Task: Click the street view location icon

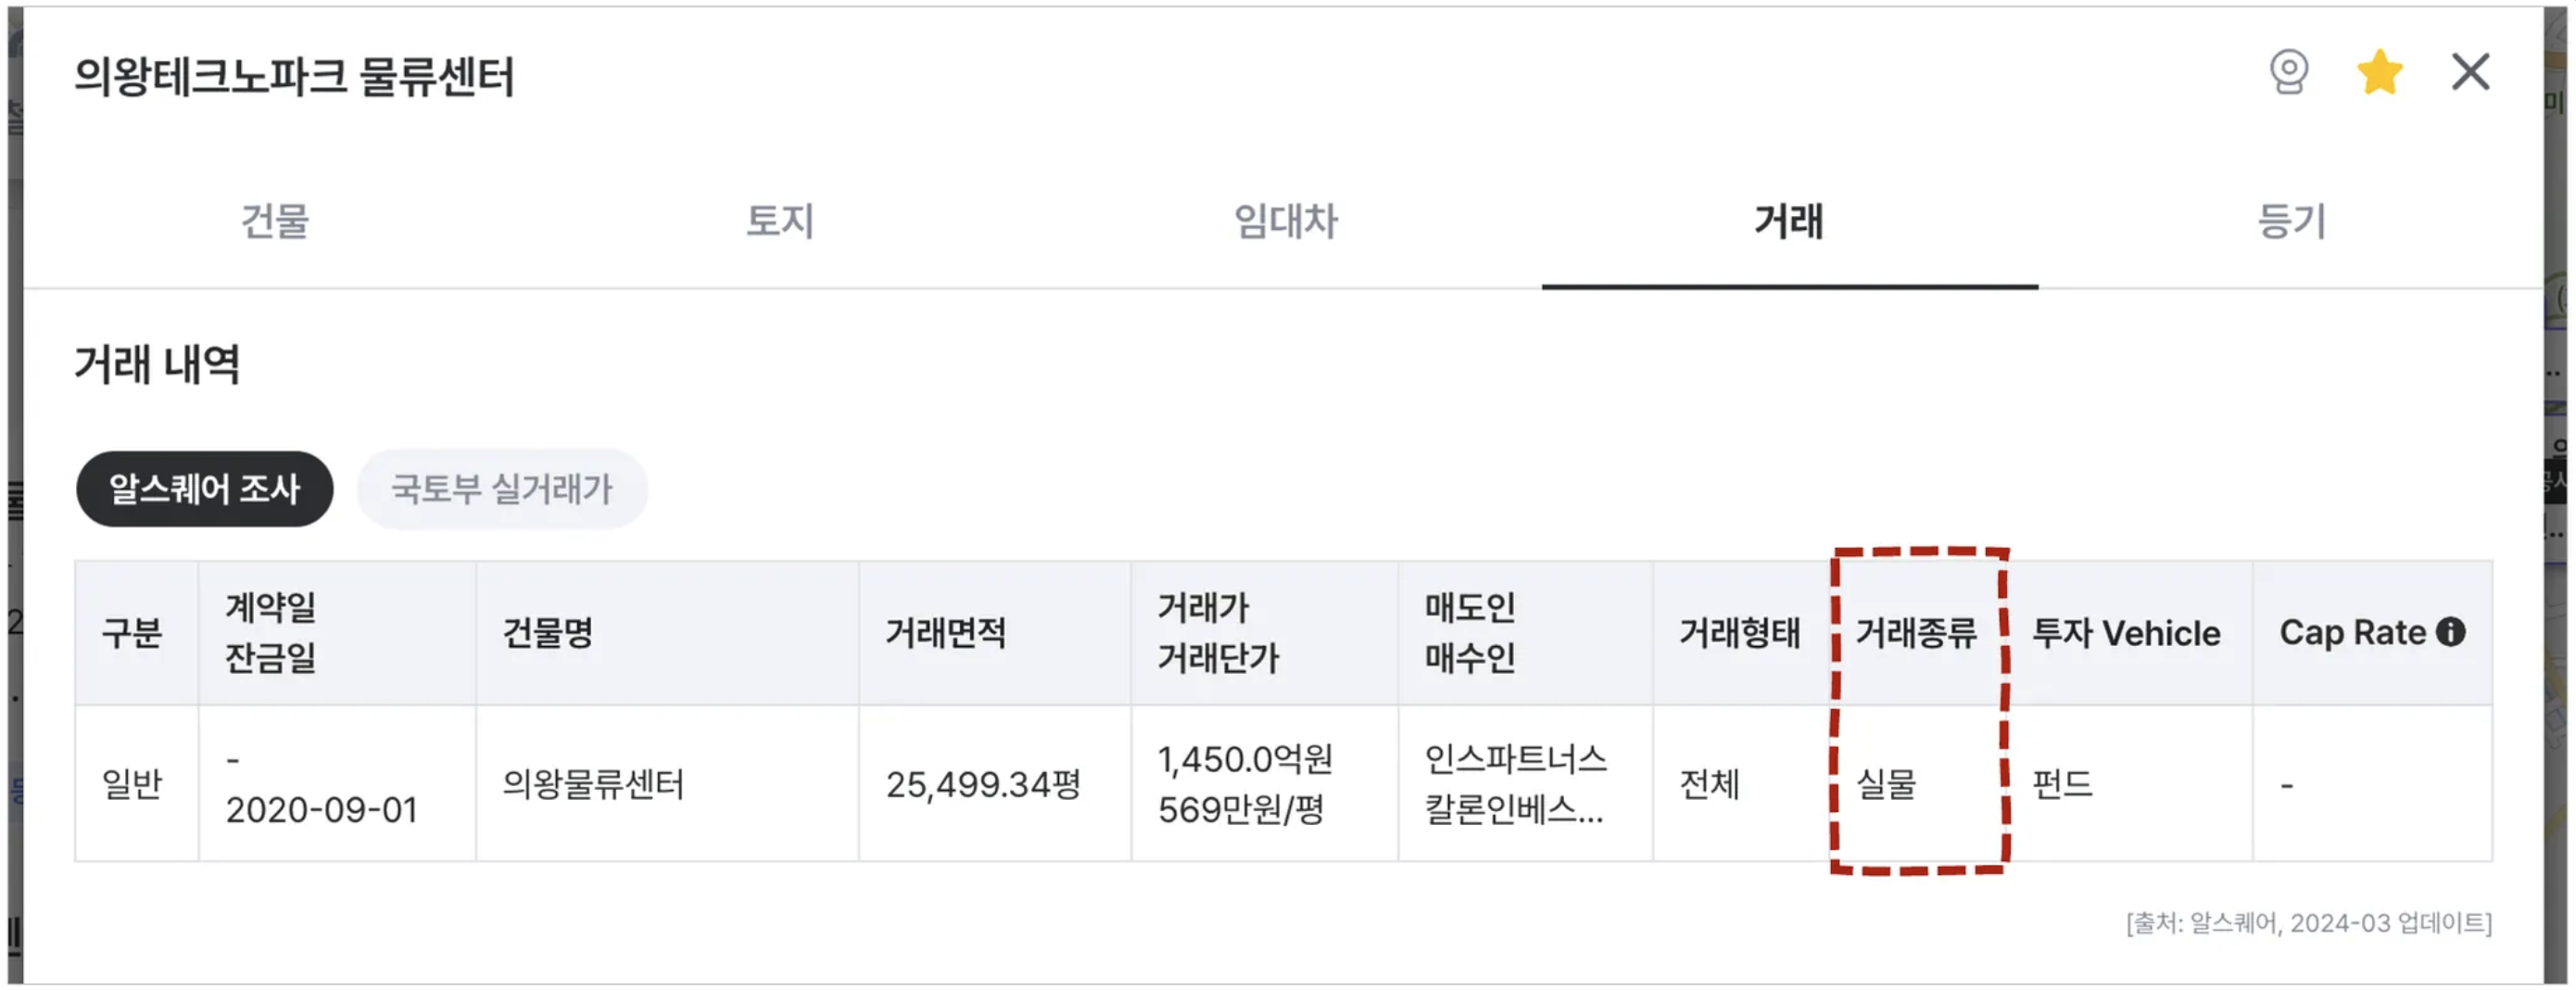Action: point(2288,72)
